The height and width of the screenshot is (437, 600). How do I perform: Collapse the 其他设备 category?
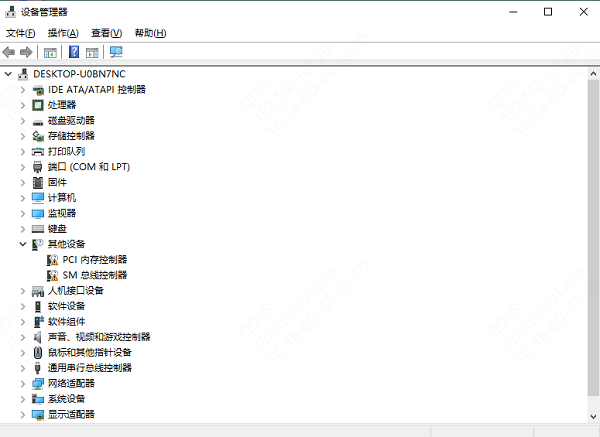click(23, 244)
